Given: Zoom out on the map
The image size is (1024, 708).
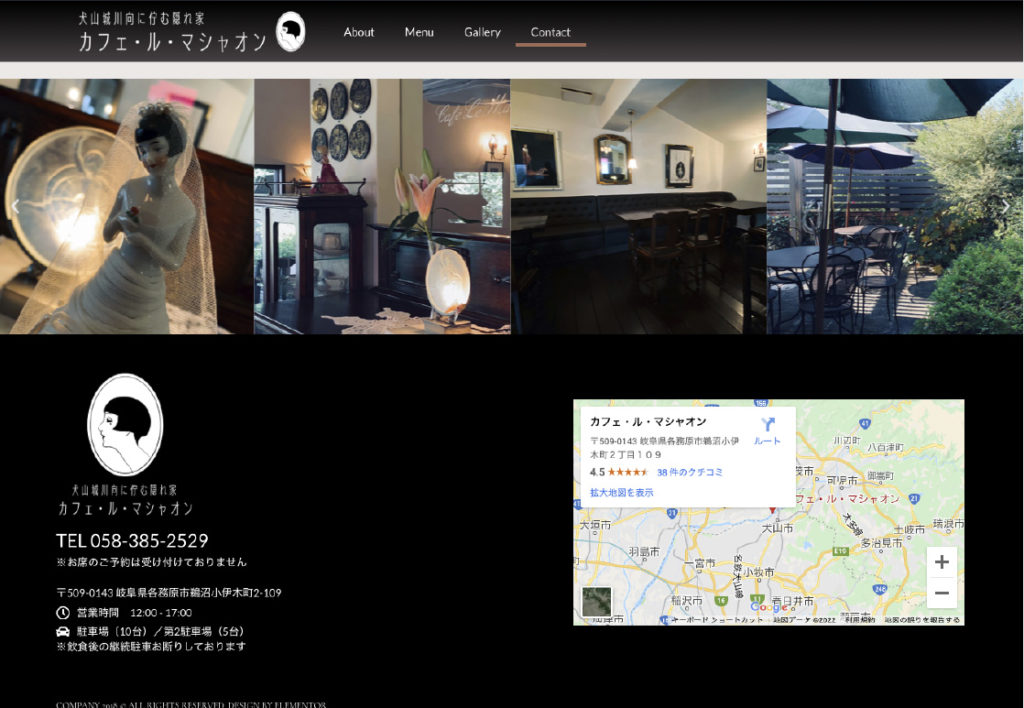Looking at the screenshot, I should coord(941,593).
